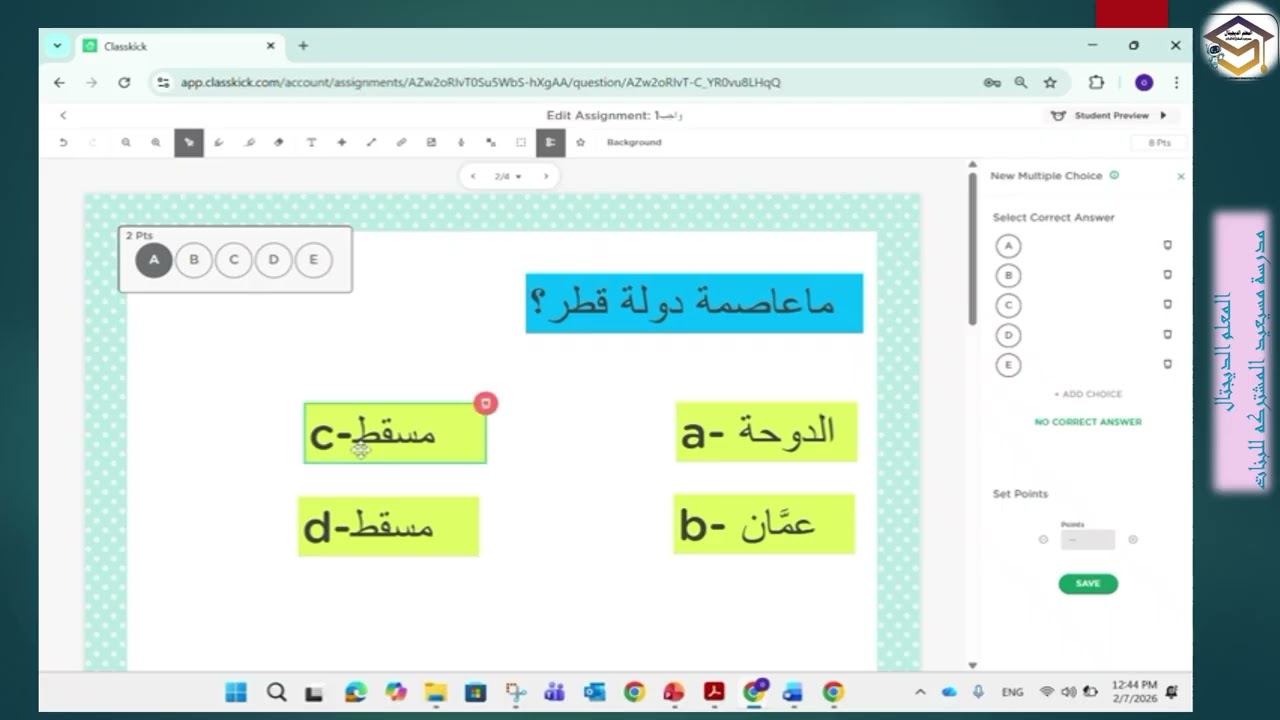
Task: Select NO CORRECT ANSWER option
Action: click(1088, 422)
